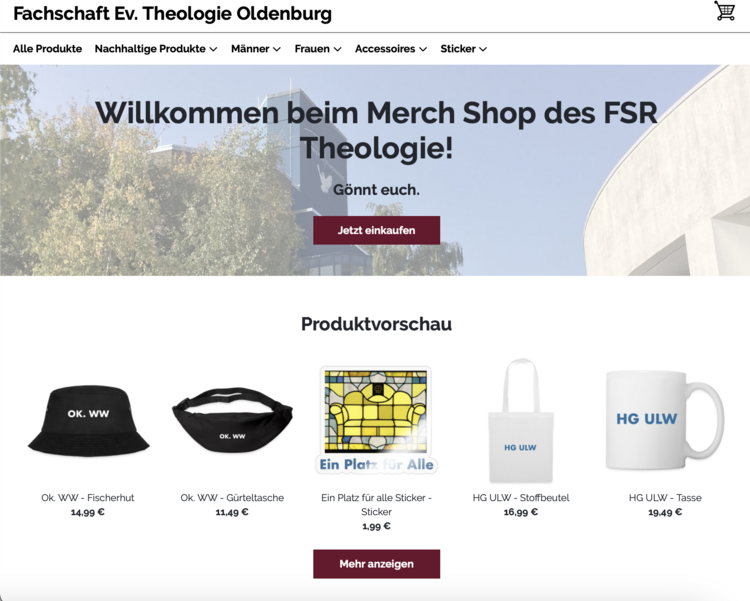Image resolution: width=750 pixels, height=601 pixels.
Task: Open the Frauen dropdown menu
Action: coord(318,49)
